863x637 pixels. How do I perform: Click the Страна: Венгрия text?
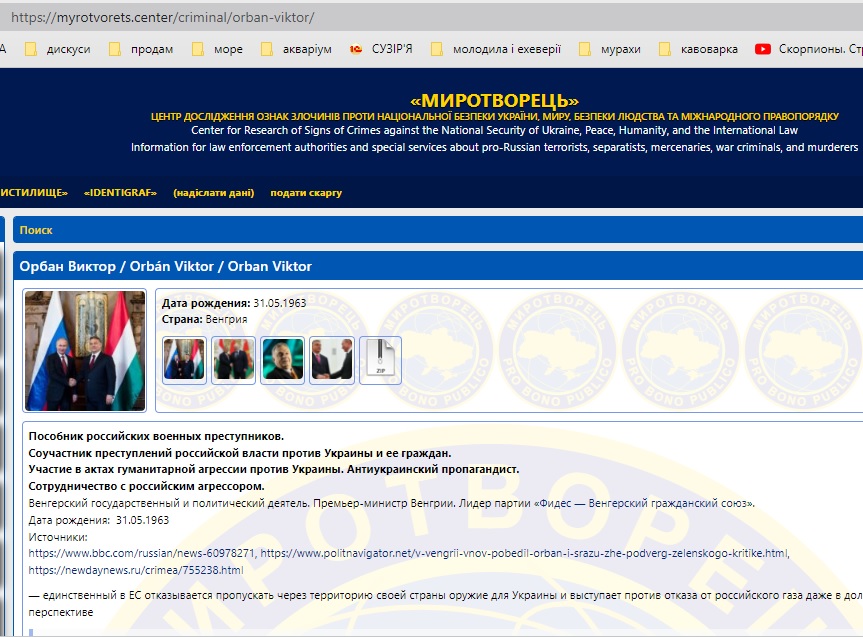click(204, 319)
